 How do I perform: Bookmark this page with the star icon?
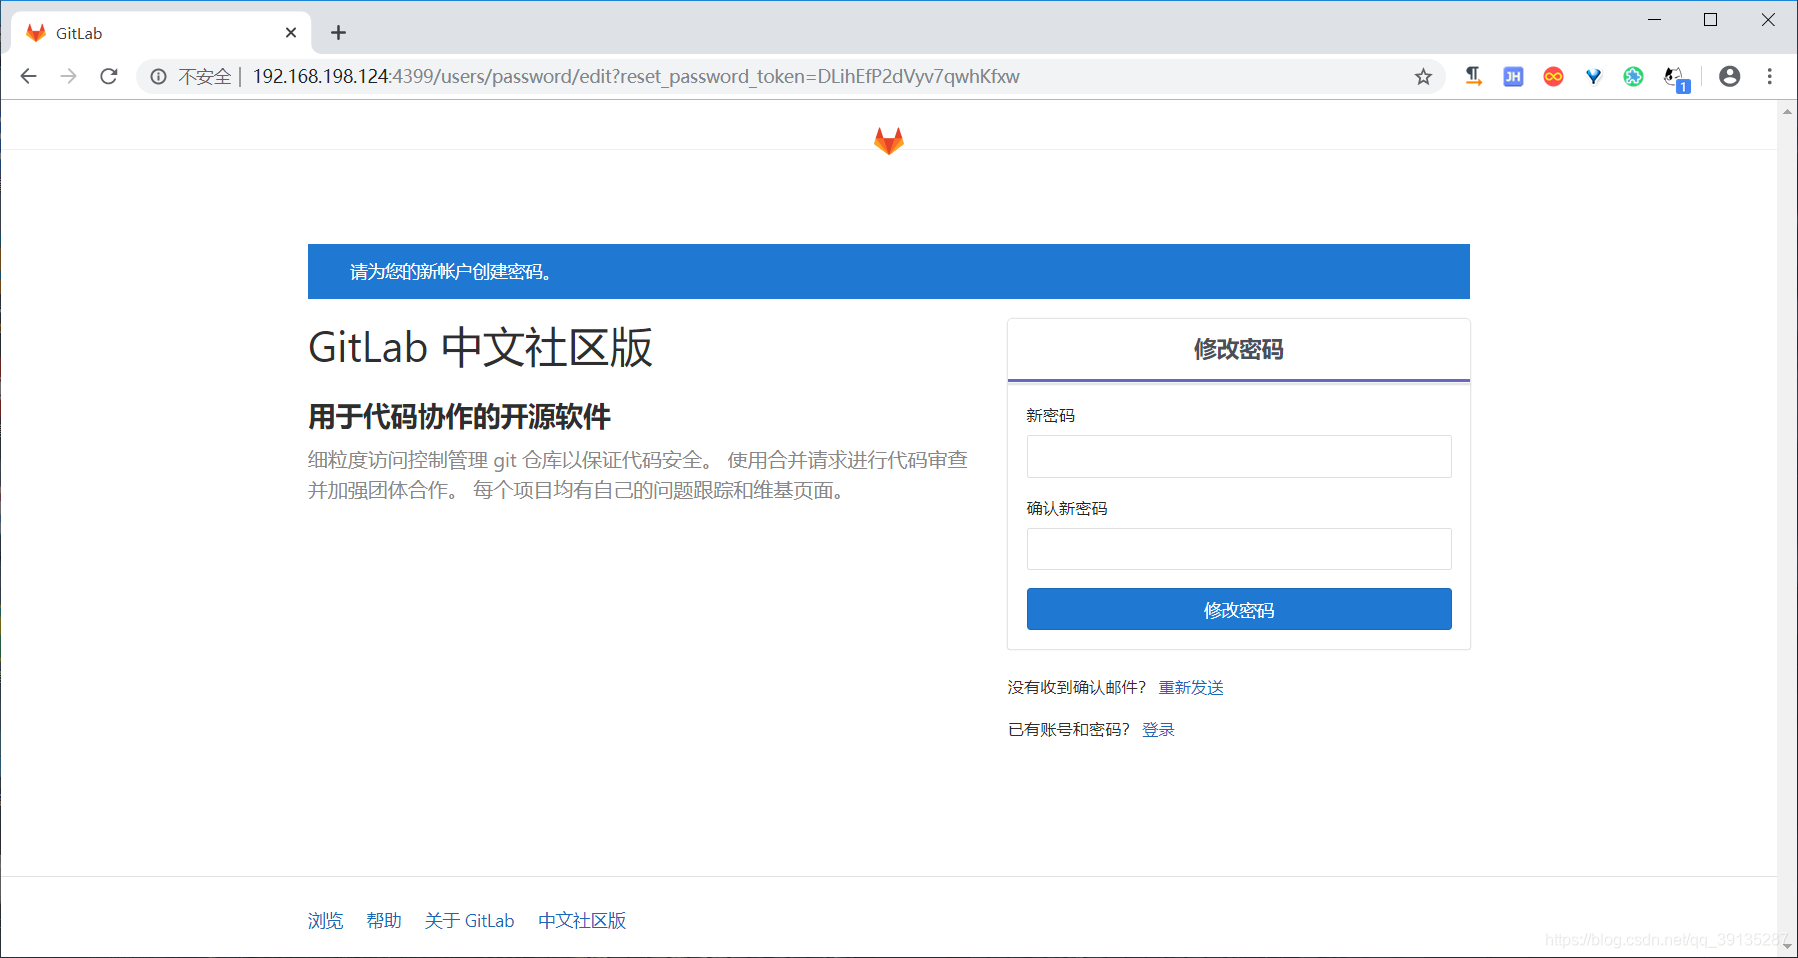point(1423,76)
